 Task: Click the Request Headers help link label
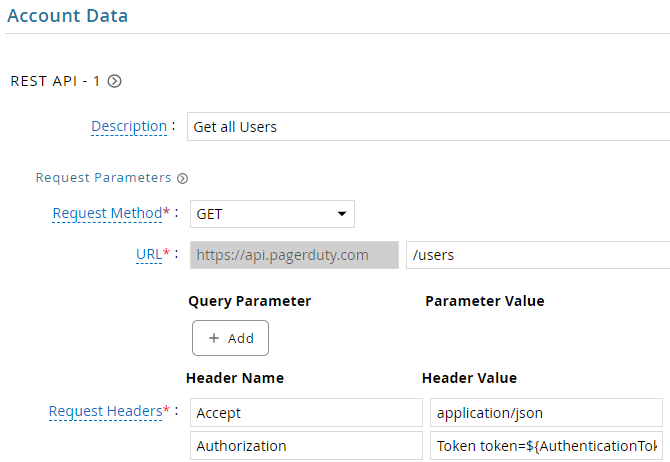(106, 411)
